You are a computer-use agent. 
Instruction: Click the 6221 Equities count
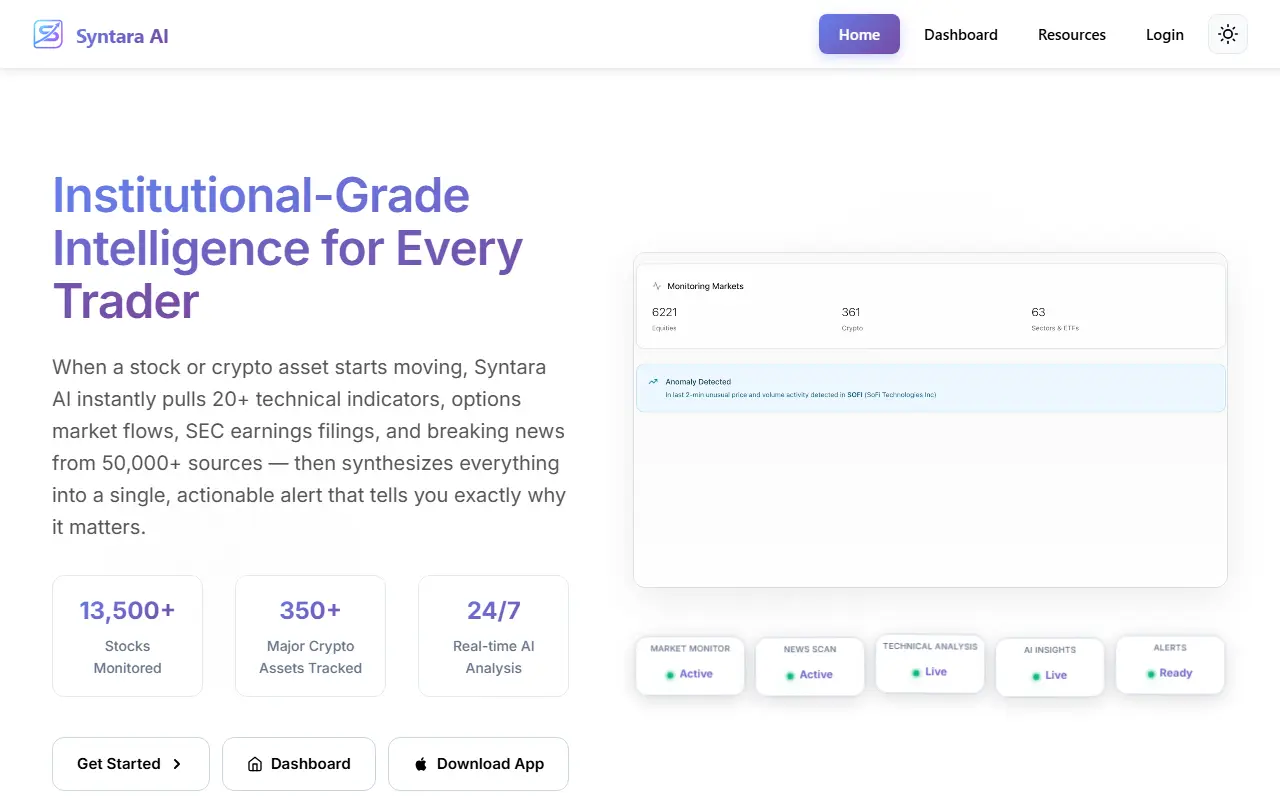coord(664,312)
